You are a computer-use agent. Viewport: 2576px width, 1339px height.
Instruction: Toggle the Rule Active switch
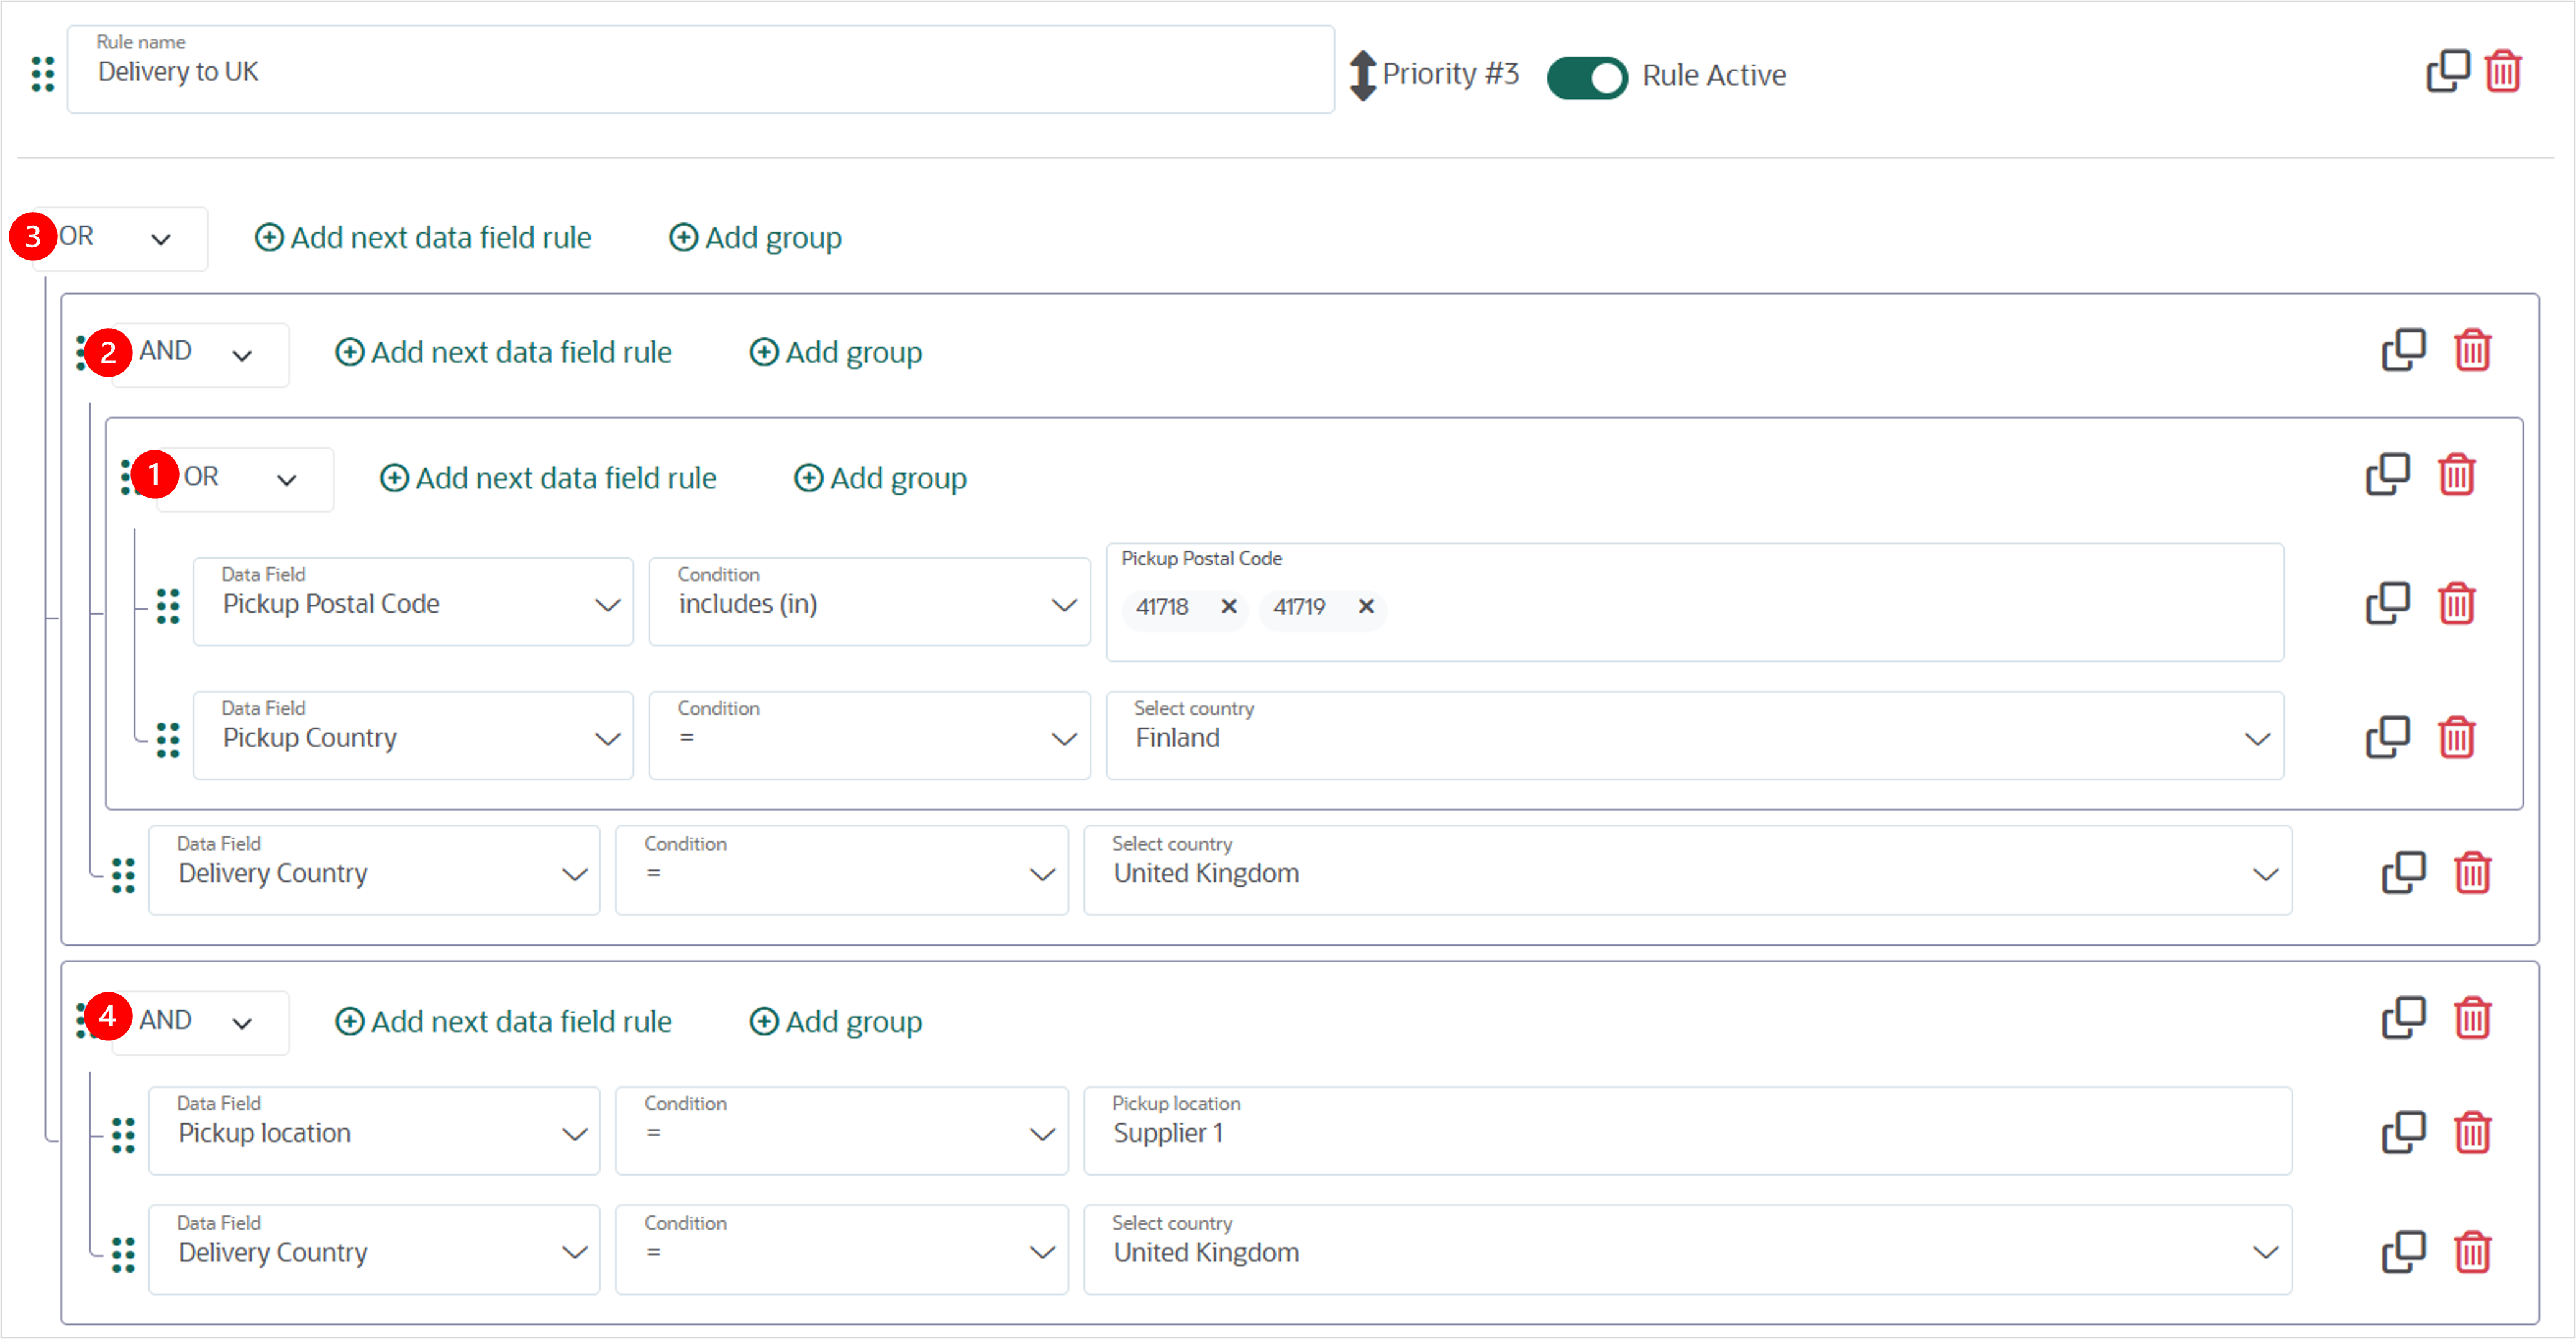[1587, 77]
